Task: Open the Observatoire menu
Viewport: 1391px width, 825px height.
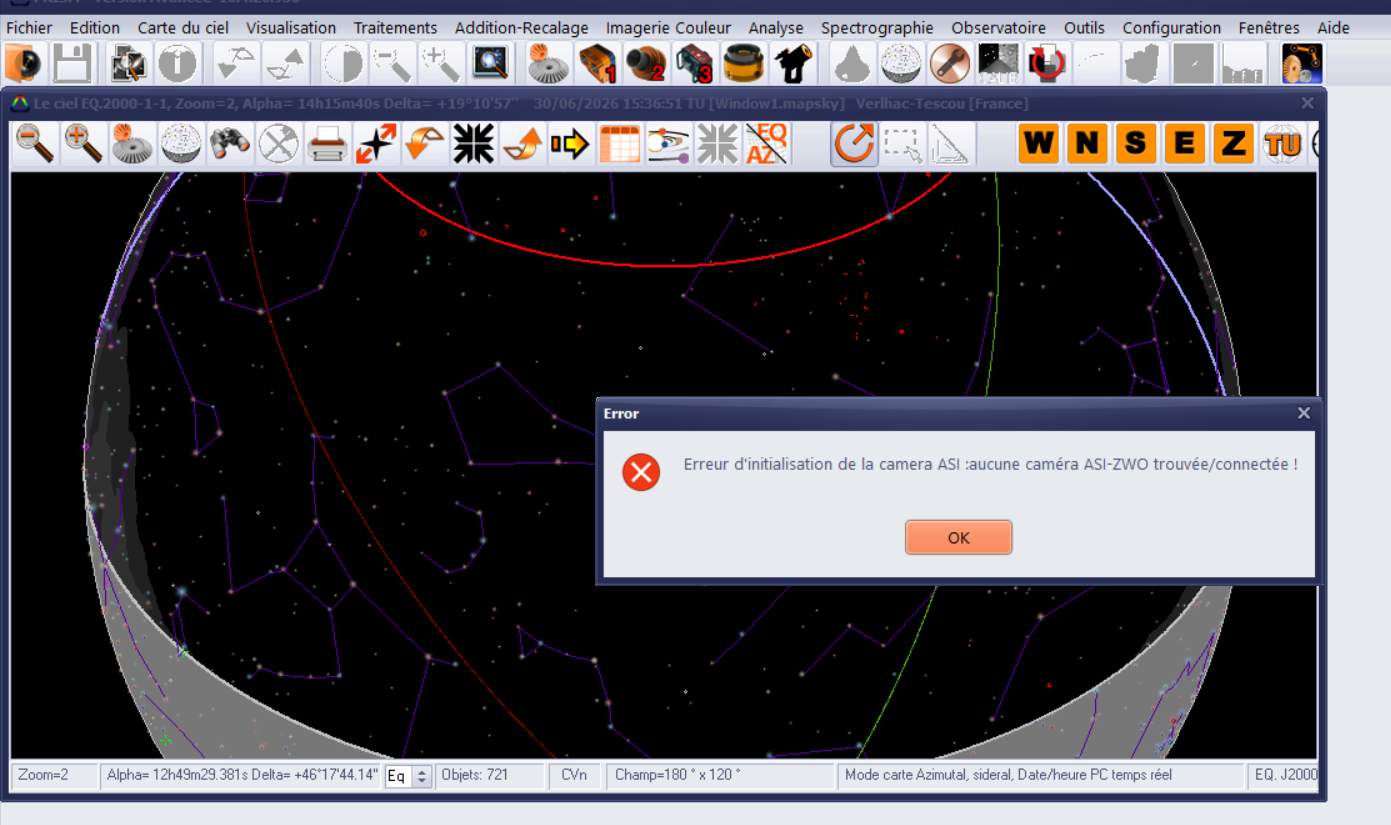Action: (x=999, y=28)
